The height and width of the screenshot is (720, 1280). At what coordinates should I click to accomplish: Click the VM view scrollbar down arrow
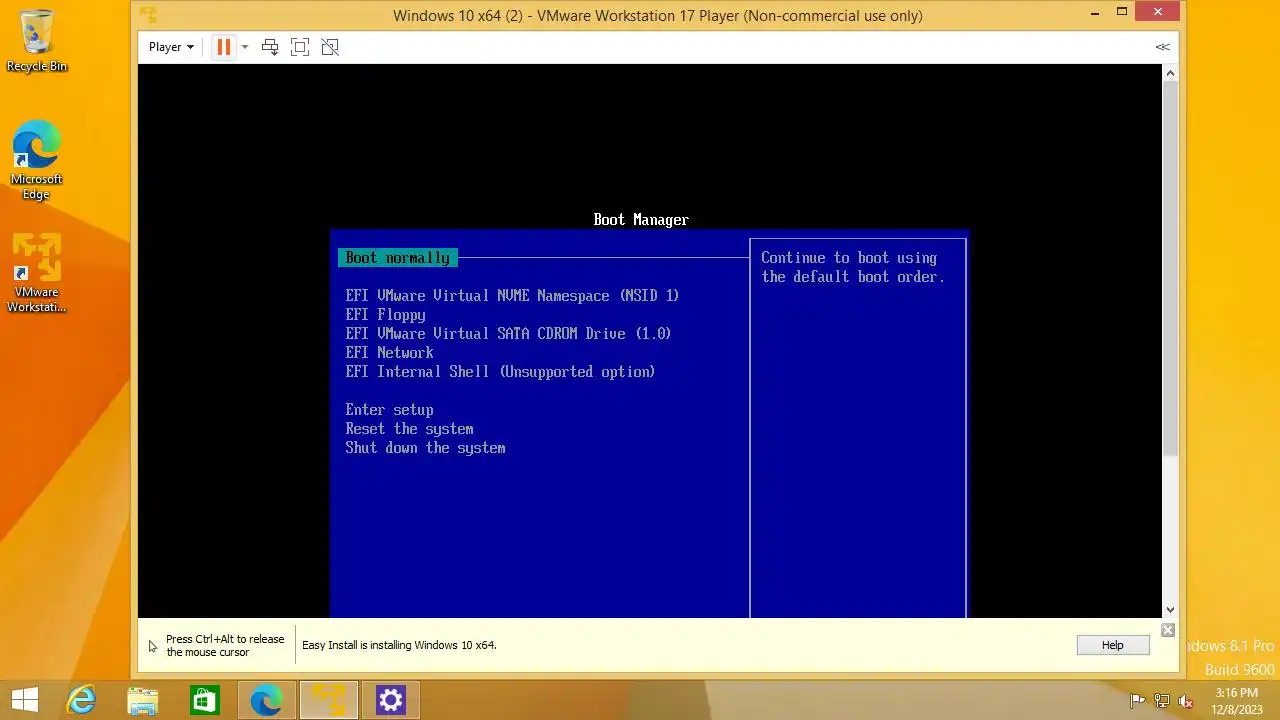1170,609
